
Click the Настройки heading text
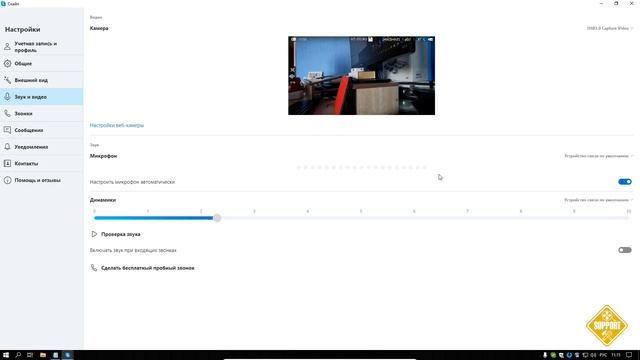22,29
